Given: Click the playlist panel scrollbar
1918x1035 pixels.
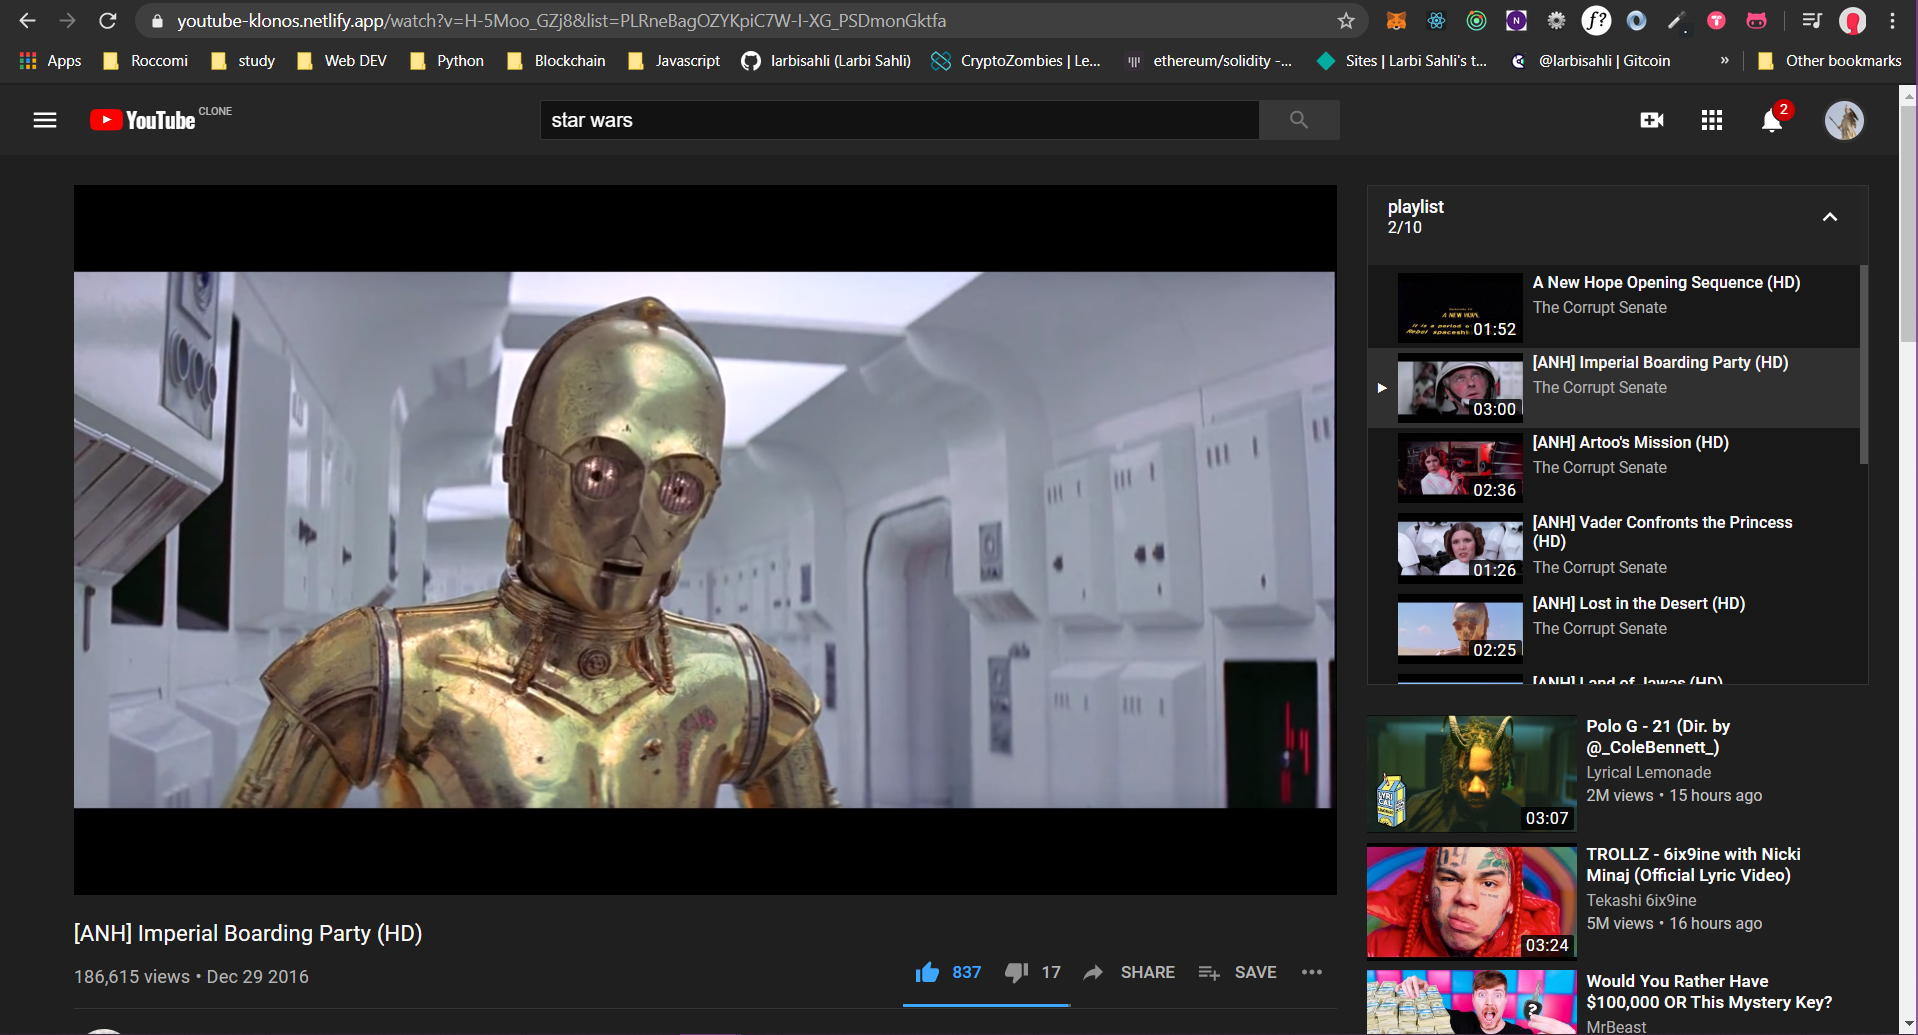Looking at the screenshot, I should point(1864,365).
